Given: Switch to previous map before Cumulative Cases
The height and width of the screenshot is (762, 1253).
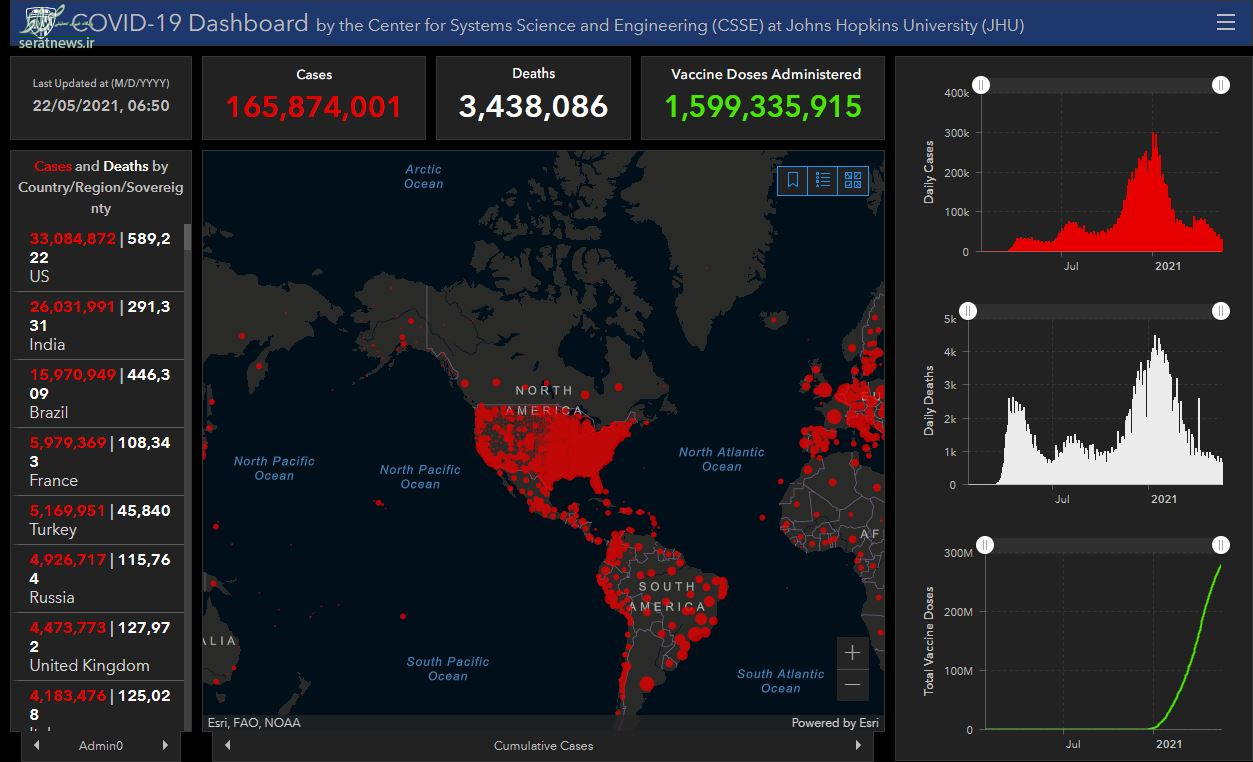Looking at the screenshot, I should pyautogui.click(x=228, y=745).
